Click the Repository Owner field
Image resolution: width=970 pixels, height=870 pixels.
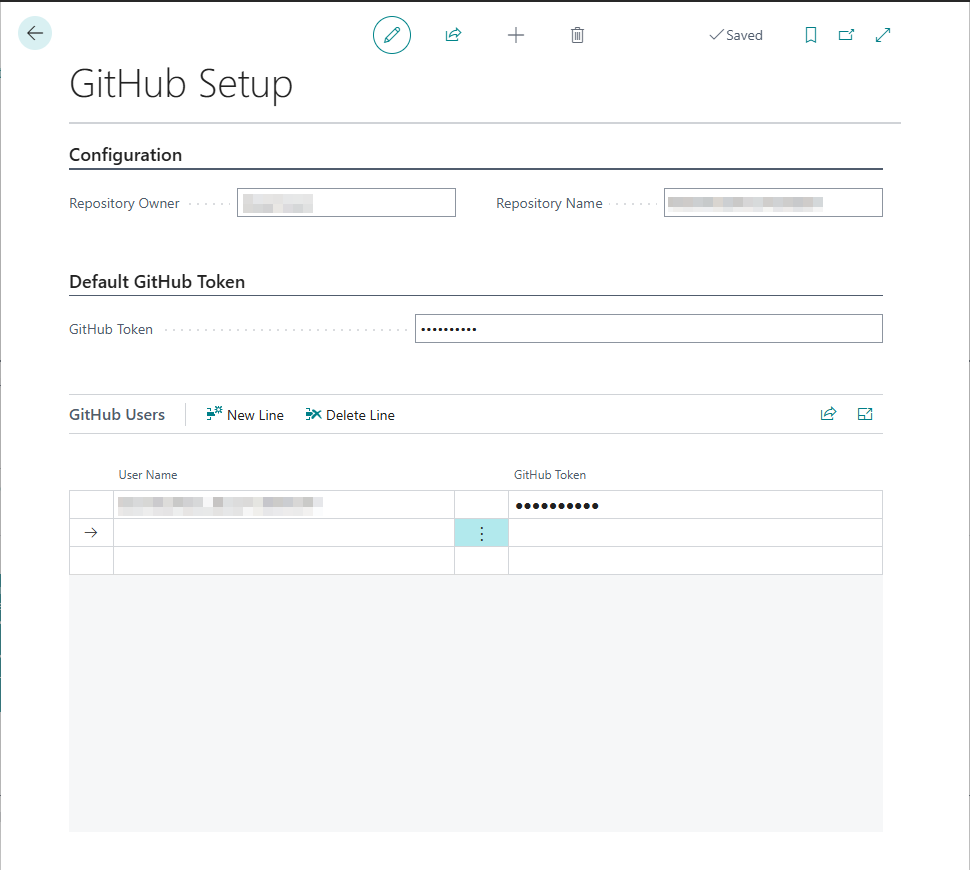346,202
